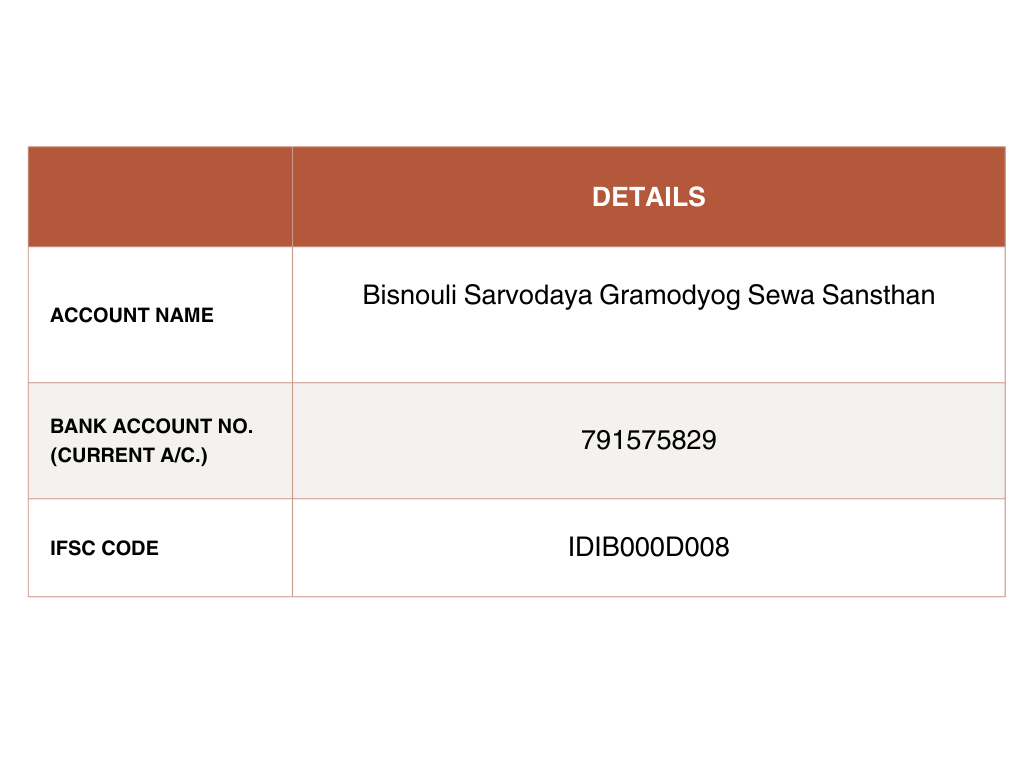Image resolution: width=1024 pixels, height=768 pixels.
Task: Click the word Sewa
Action: coord(782,296)
